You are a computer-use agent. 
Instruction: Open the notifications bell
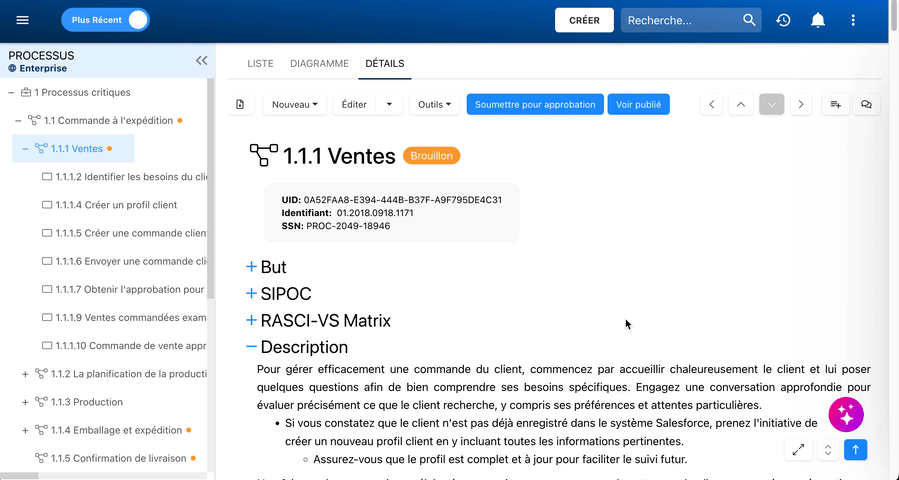(818, 20)
